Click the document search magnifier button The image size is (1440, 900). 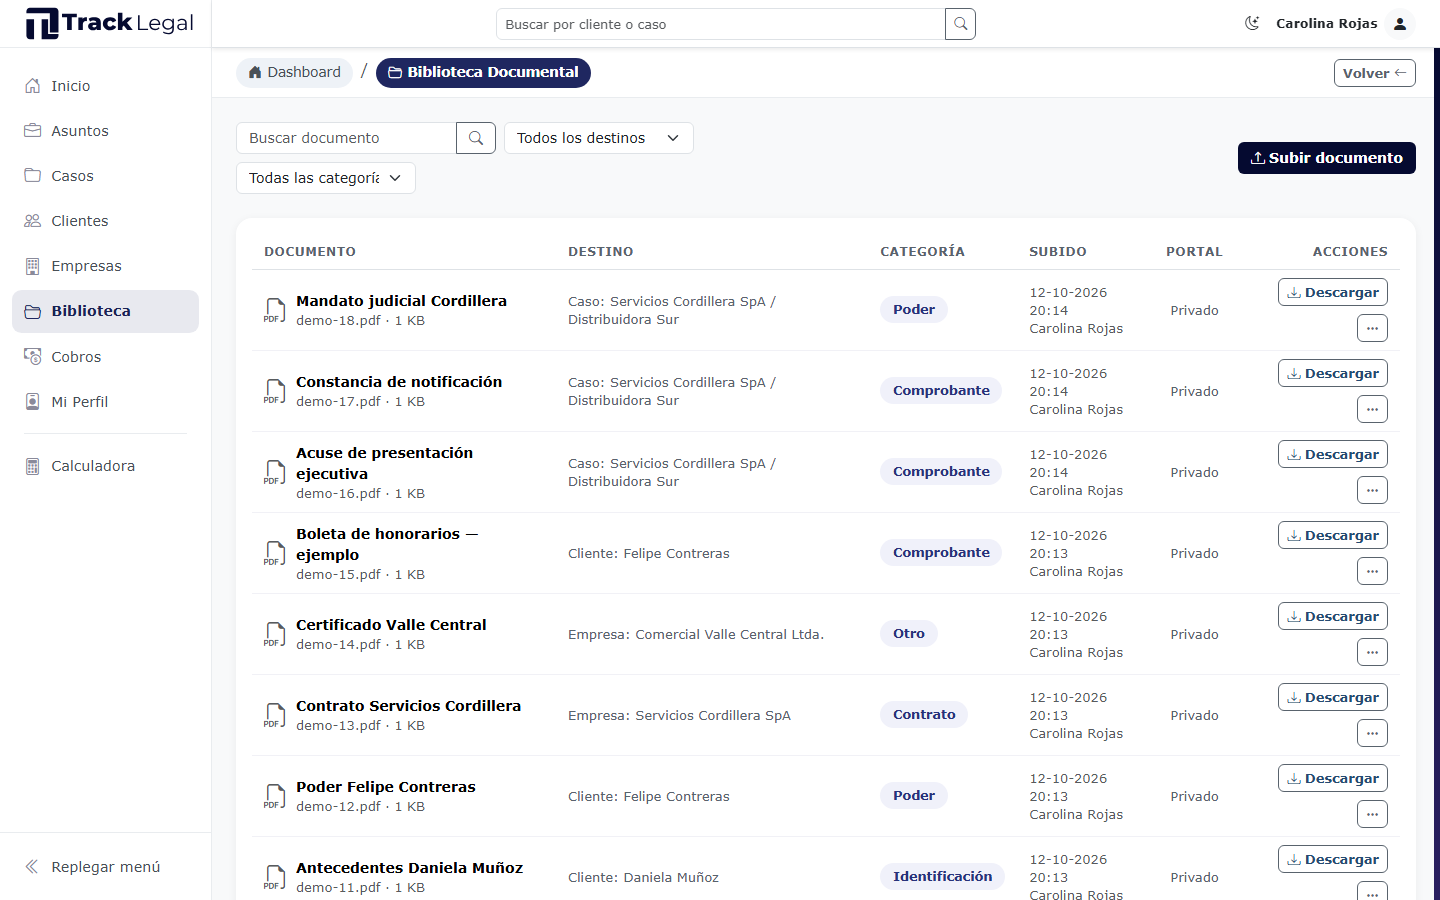(476, 138)
